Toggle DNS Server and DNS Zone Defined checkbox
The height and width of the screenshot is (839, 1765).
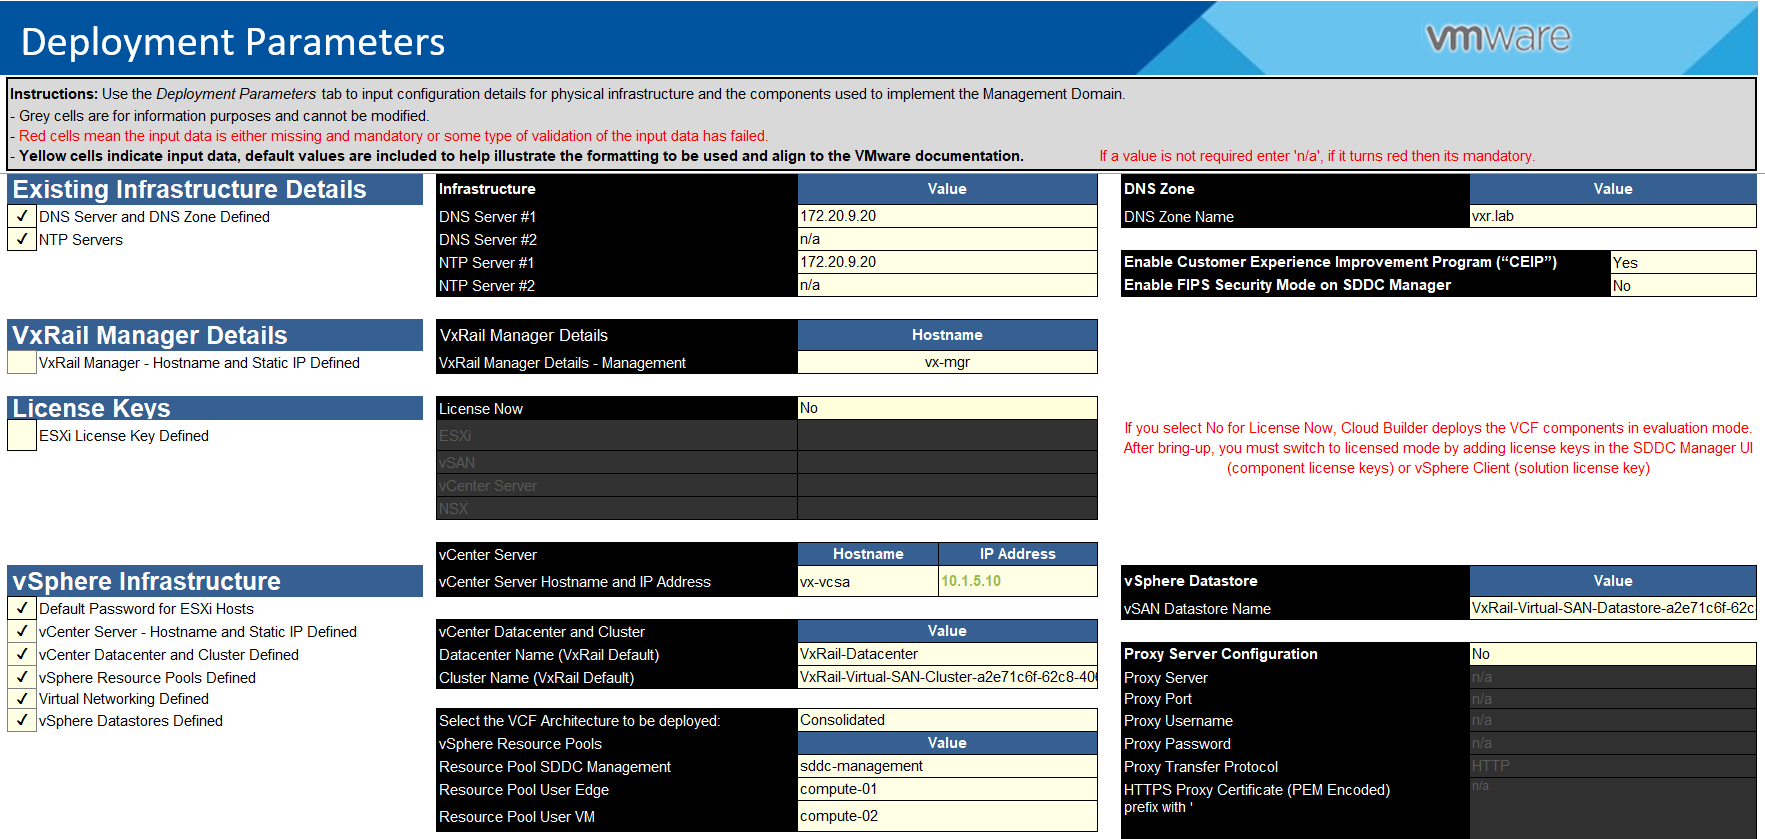22,216
